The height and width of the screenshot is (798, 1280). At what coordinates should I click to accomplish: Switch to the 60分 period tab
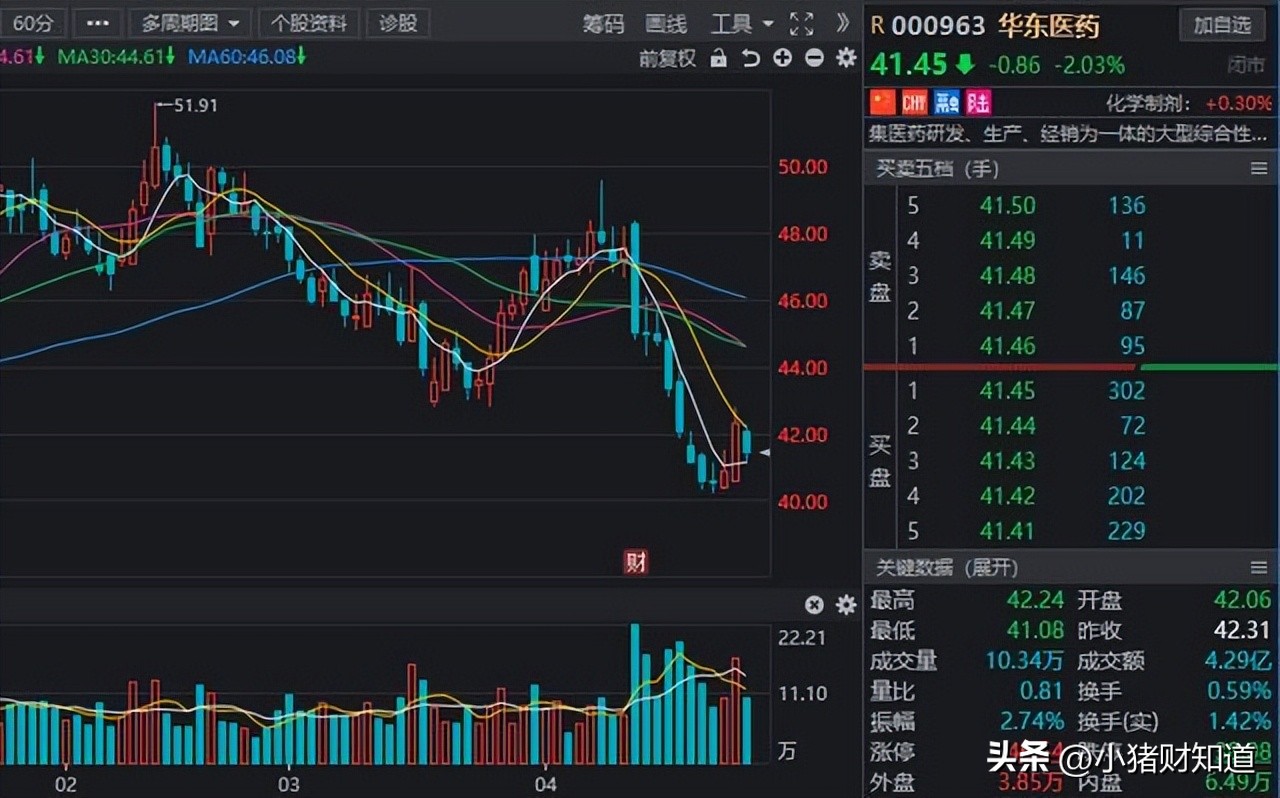[35, 22]
